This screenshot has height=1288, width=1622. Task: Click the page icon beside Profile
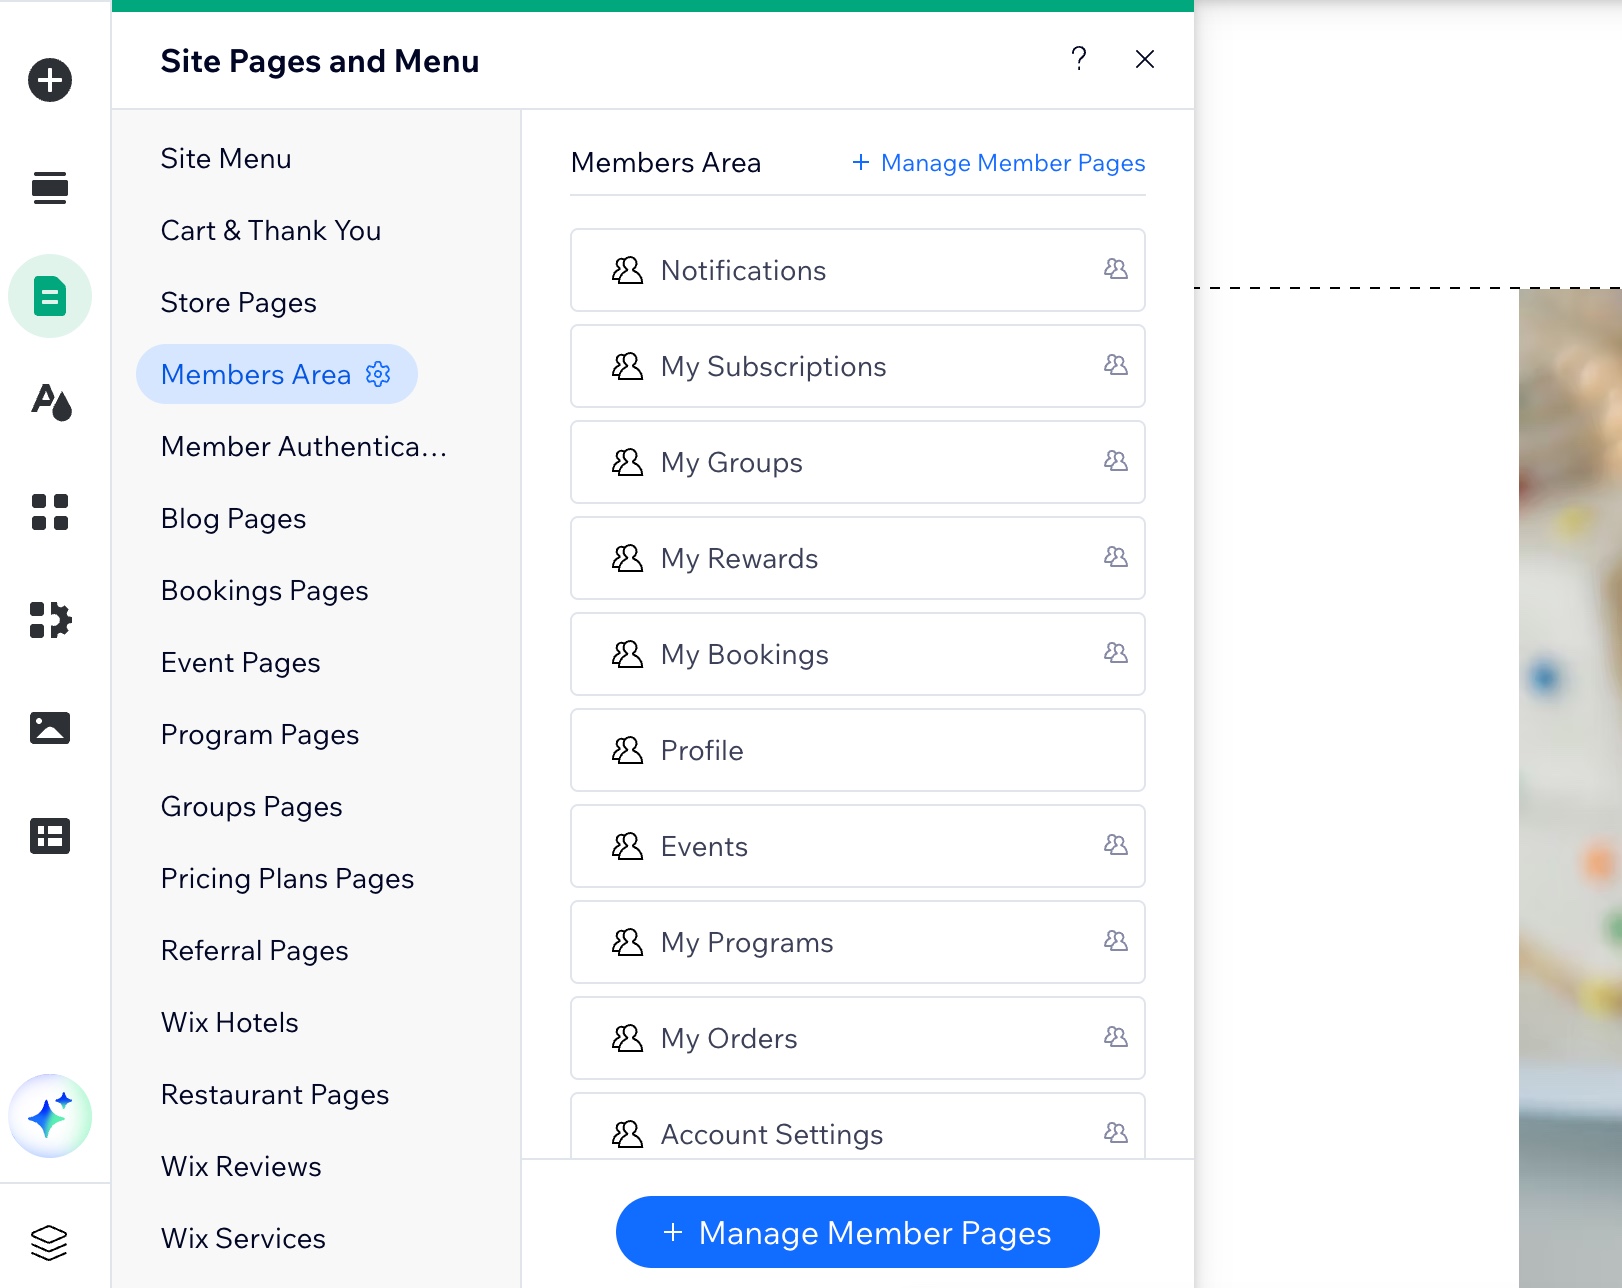tap(627, 750)
